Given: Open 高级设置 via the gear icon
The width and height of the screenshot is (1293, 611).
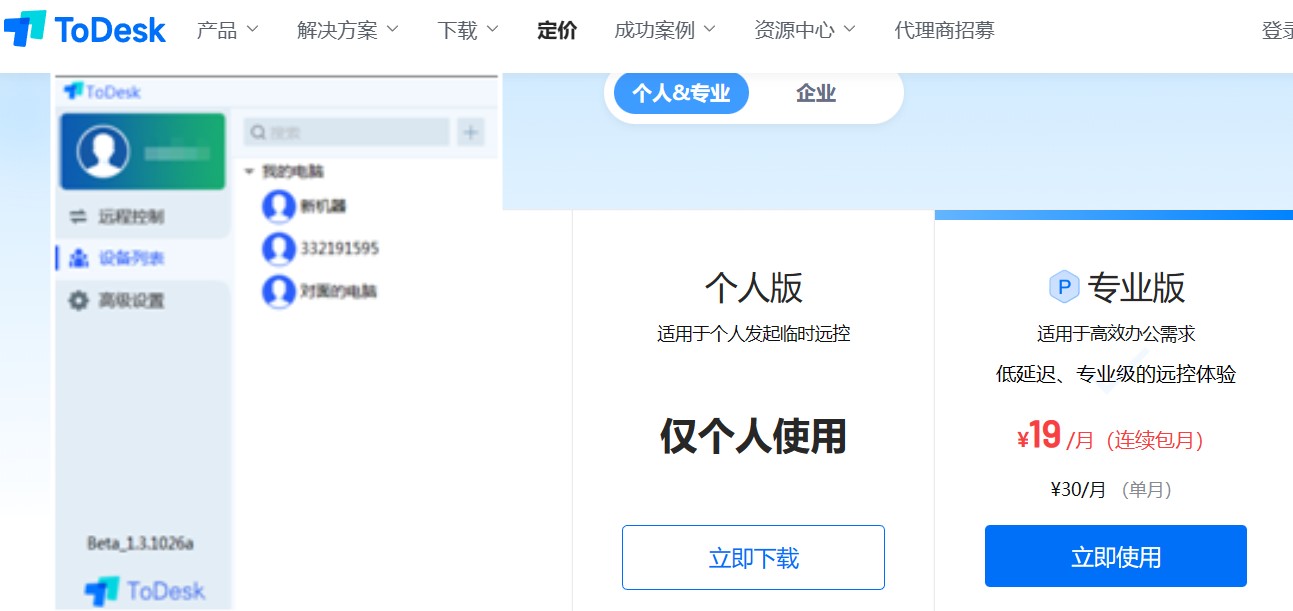Looking at the screenshot, I should 78,301.
